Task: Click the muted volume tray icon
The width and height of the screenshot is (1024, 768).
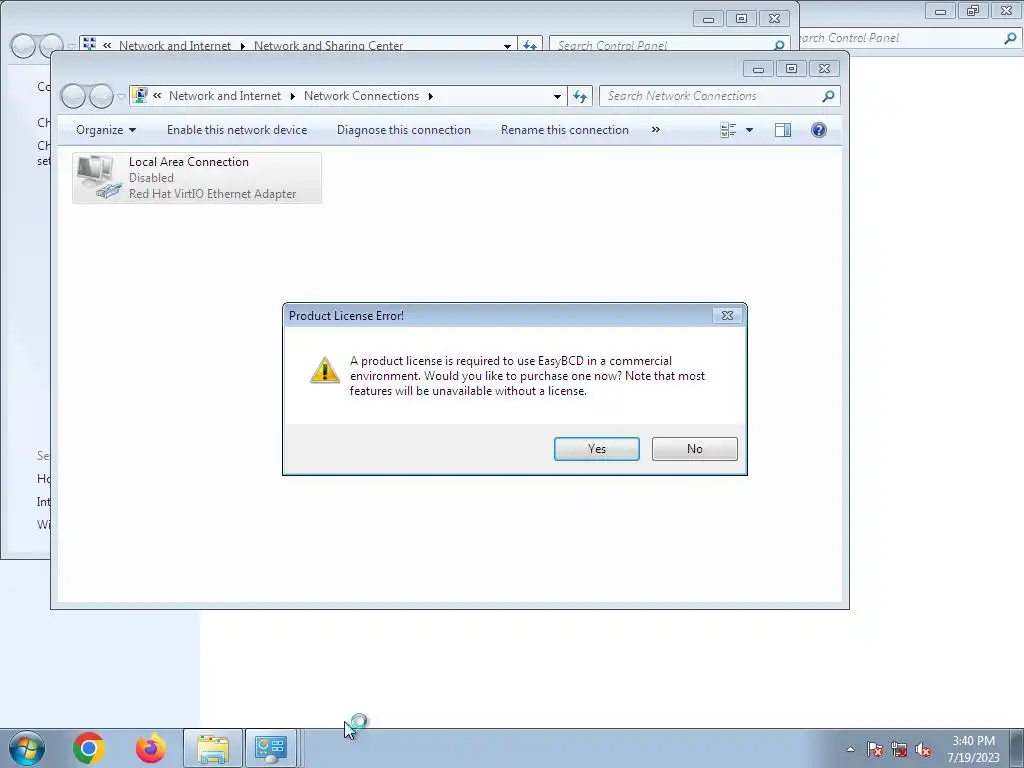Action: (923, 749)
